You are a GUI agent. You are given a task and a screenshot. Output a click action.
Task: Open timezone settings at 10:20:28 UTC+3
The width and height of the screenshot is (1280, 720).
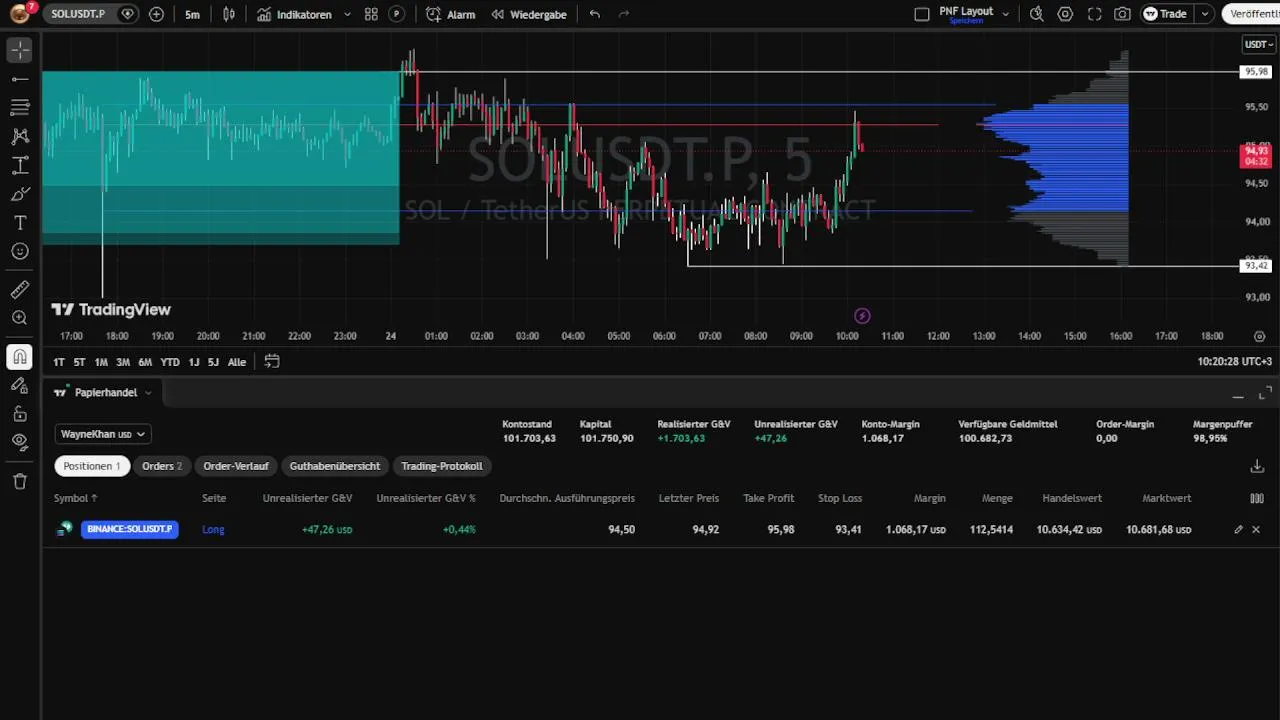[x=1235, y=362]
